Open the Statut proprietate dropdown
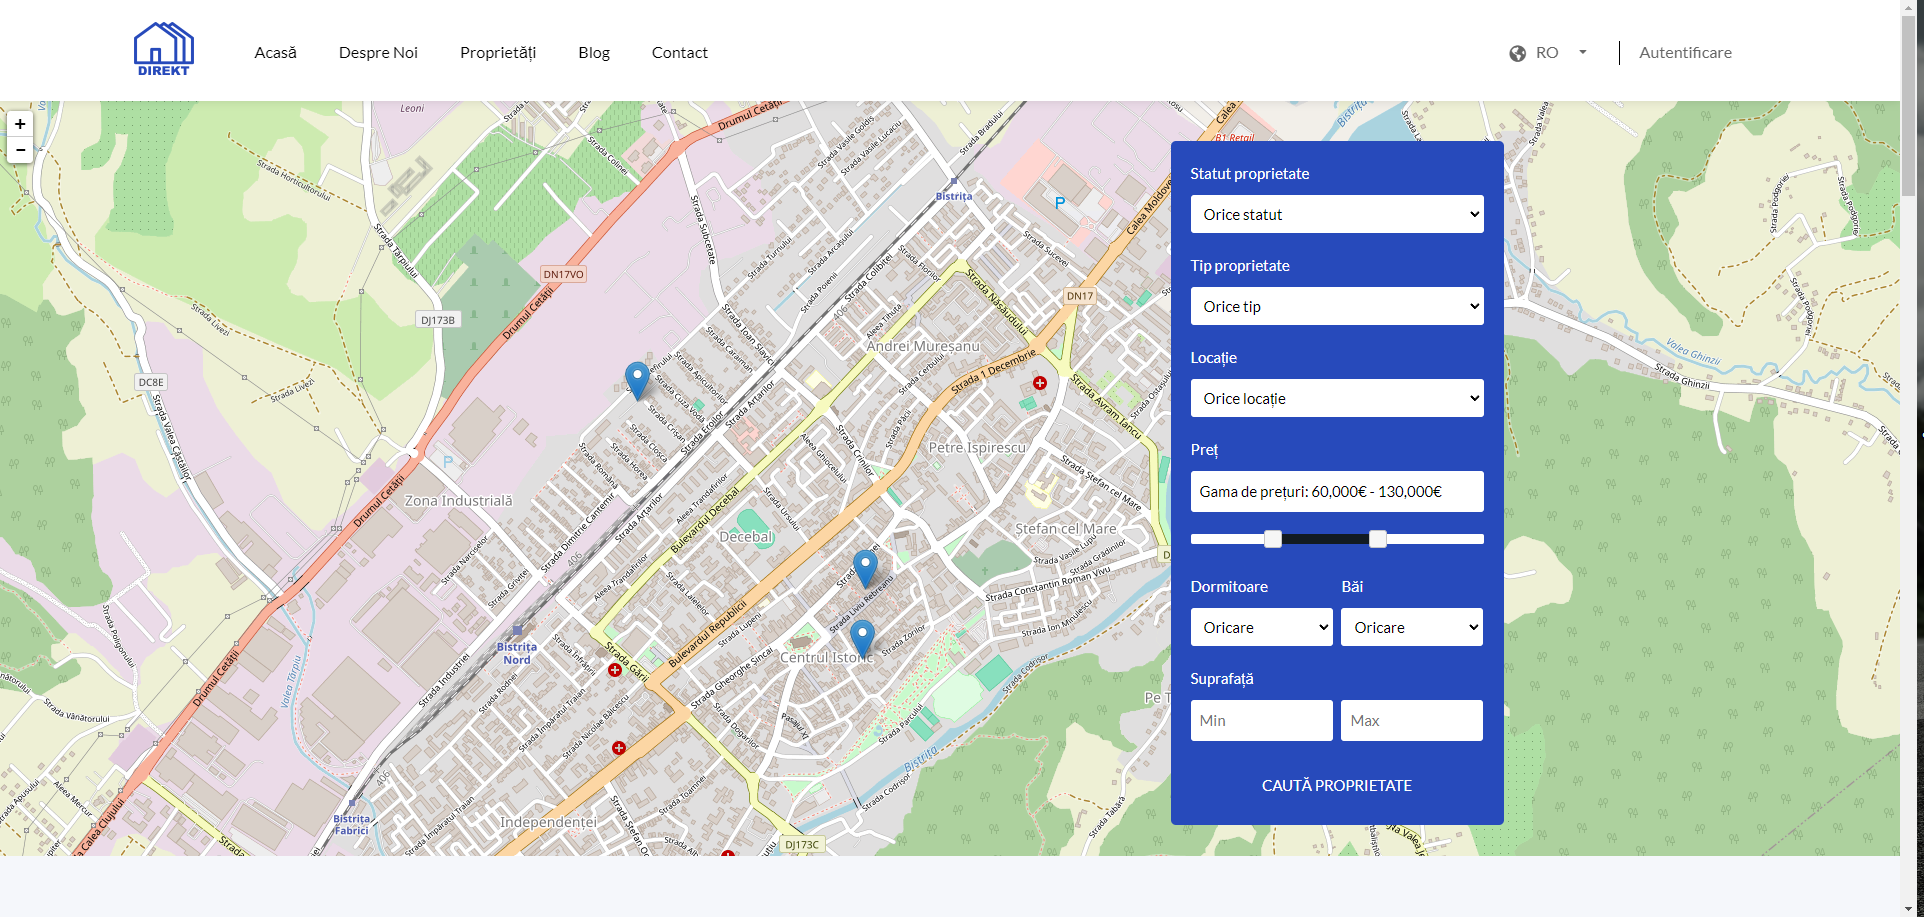This screenshot has height=917, width=1924. coord(1336,214)
